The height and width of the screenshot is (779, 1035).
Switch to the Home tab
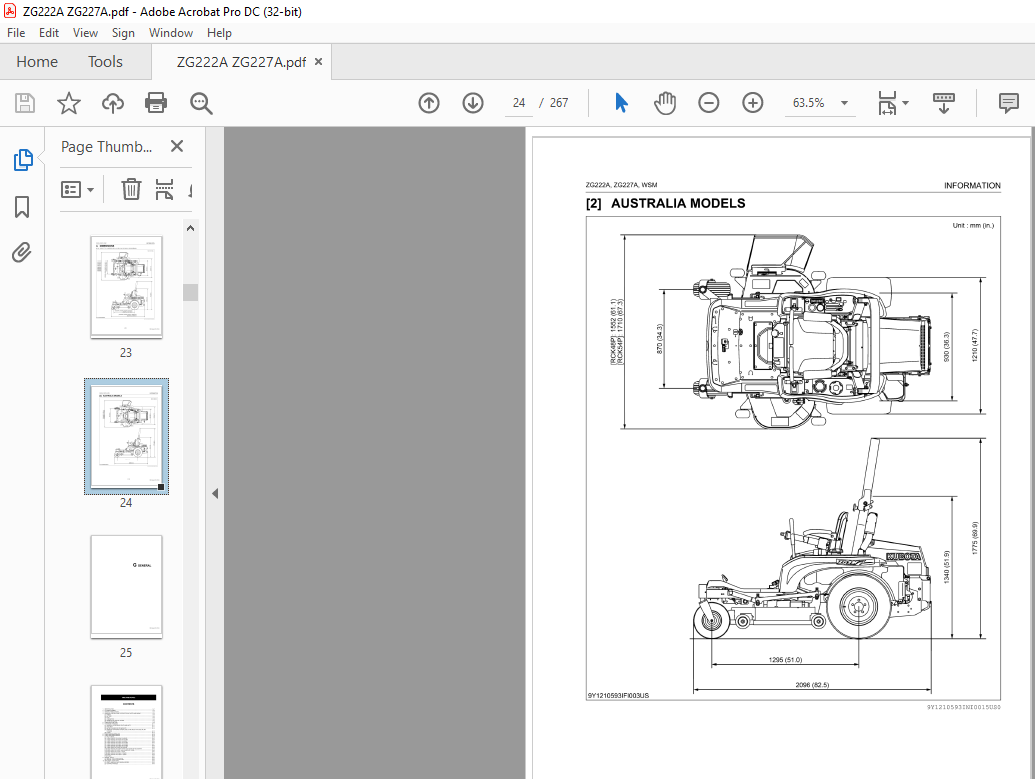tap(37, 61)
